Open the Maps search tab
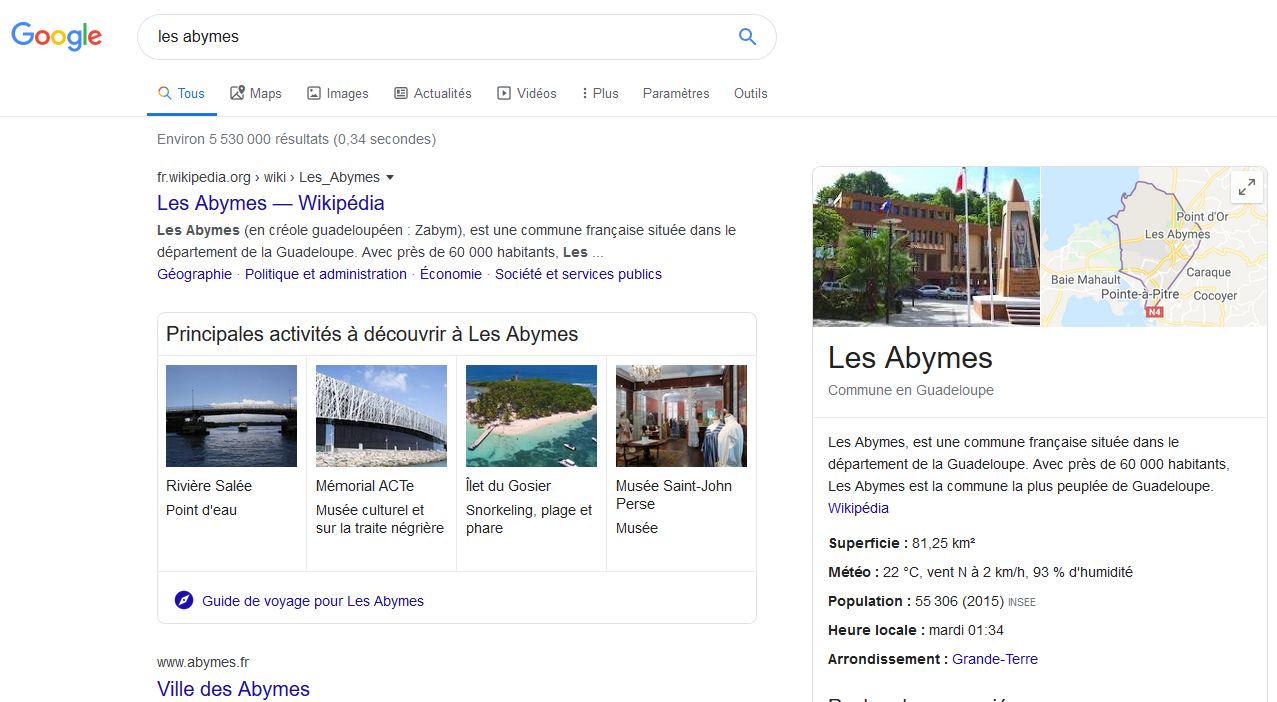The width and height of the screenshot is (1277, 702). point(256,93)
